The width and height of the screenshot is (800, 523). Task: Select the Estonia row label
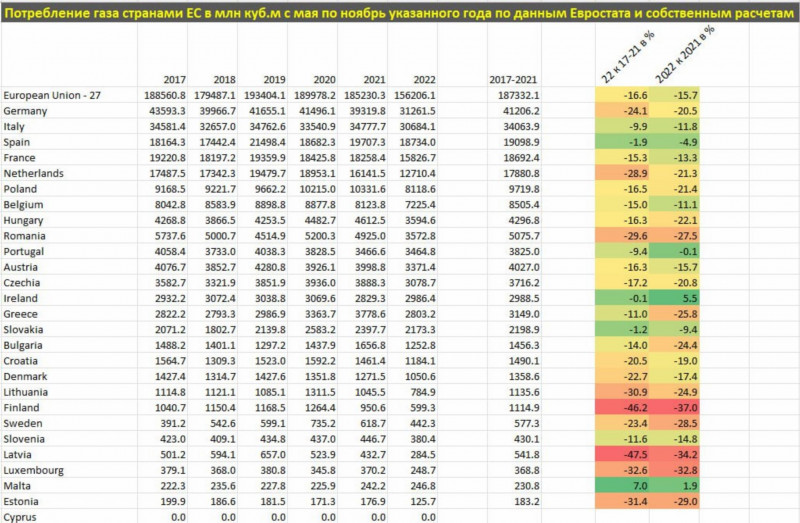pos(21,502)
